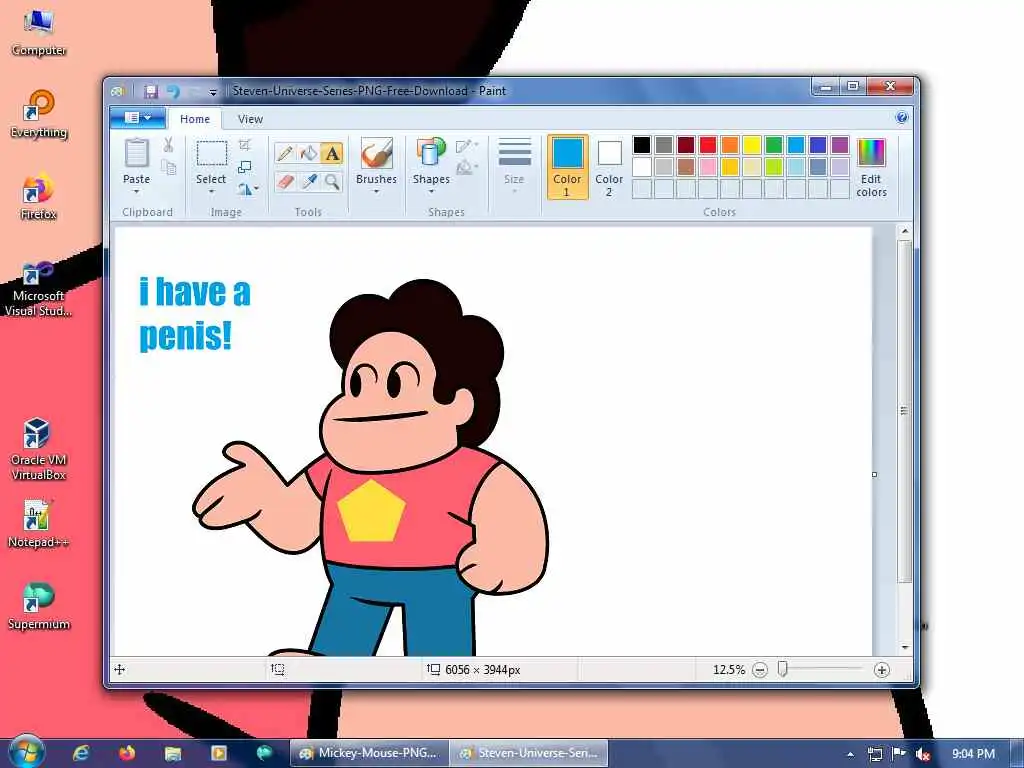Click the 9:04 PM clock
Image resolution: width=1024 pixels, height=768 pixels.
(973, 754)
